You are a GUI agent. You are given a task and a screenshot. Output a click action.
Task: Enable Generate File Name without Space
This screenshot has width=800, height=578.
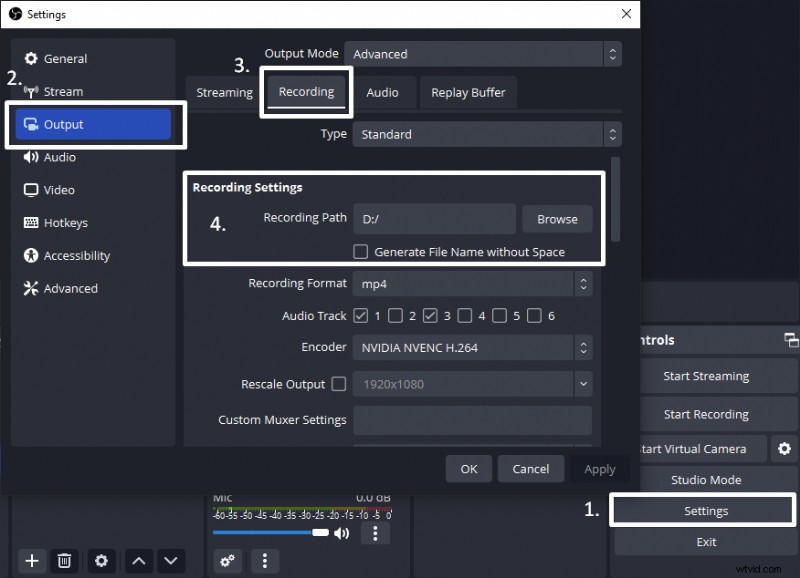point(361,252)
